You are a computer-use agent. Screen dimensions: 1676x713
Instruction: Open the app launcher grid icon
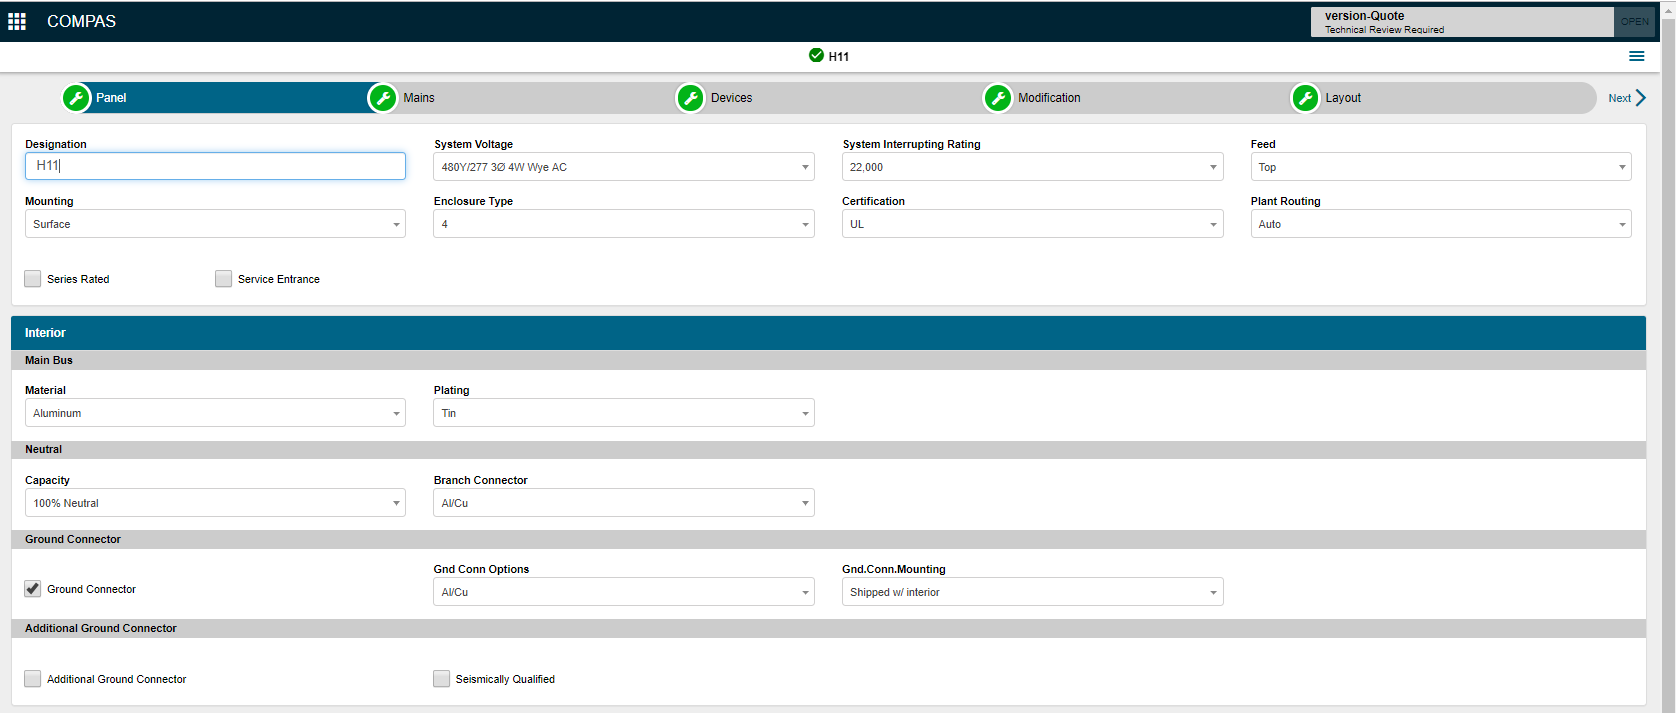[17, 21]
